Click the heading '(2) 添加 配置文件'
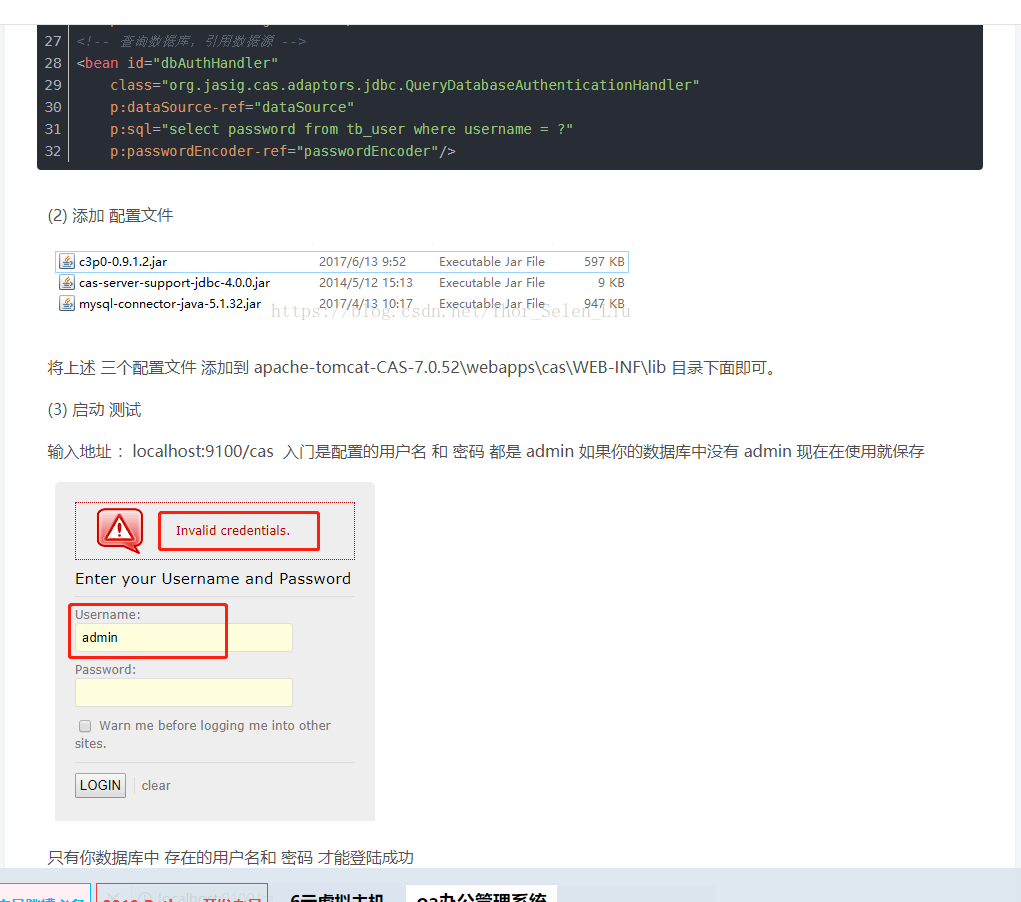 point(110,216)
